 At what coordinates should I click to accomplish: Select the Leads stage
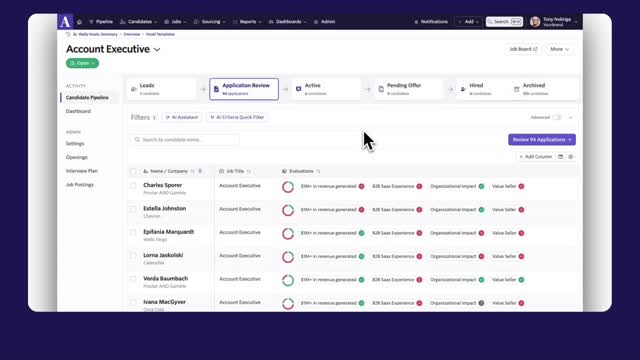162,89
